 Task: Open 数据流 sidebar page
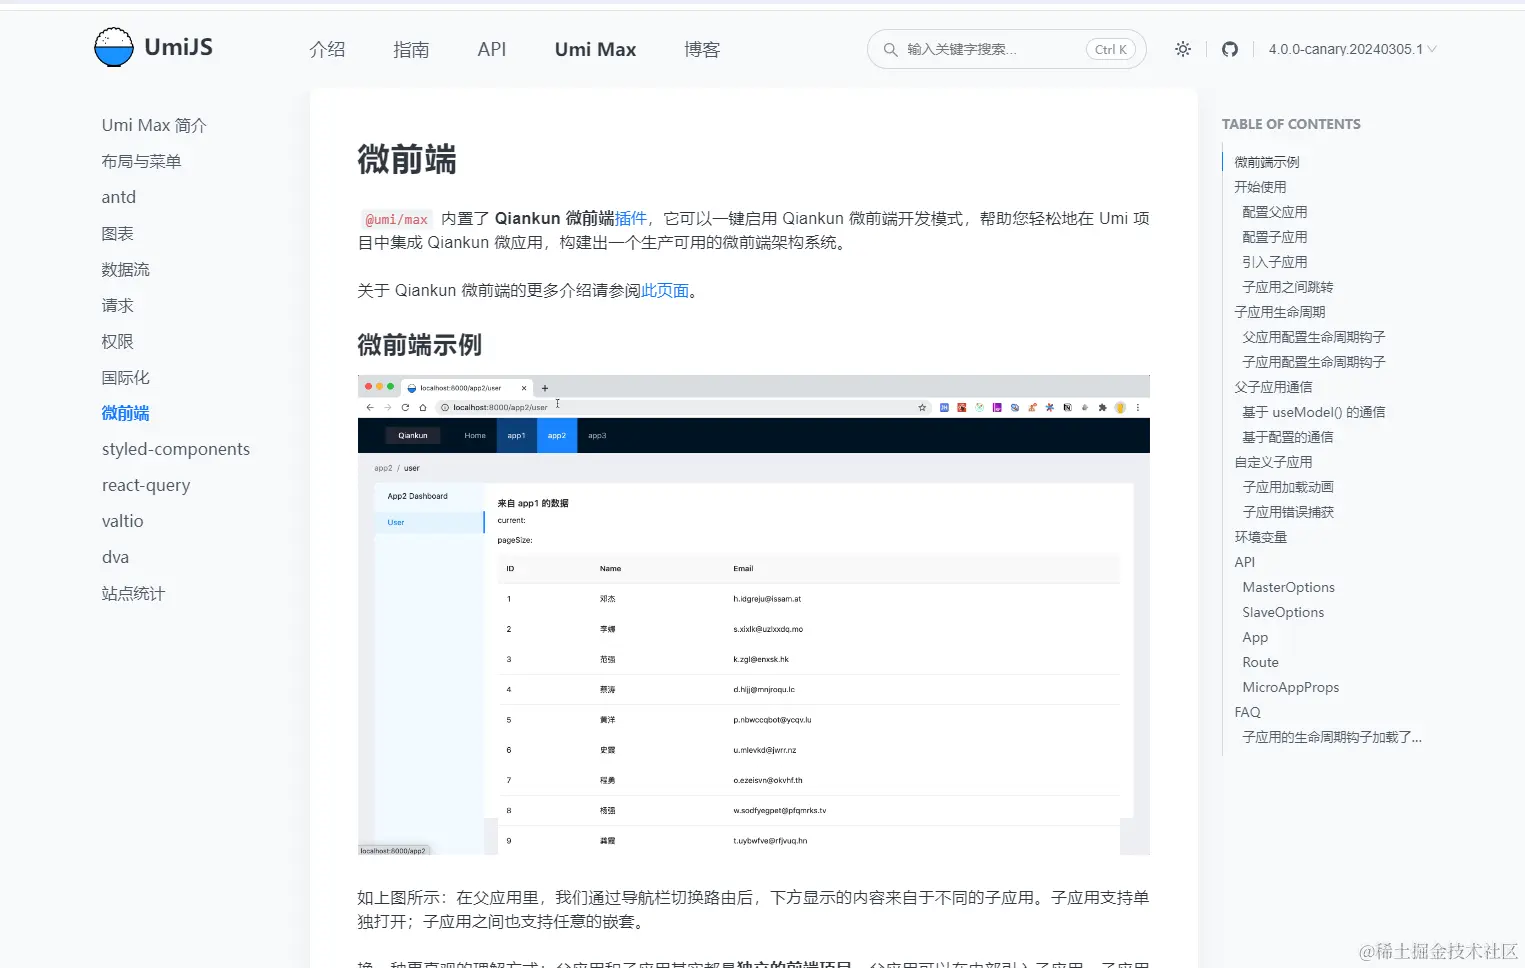[x=125, y=269]
